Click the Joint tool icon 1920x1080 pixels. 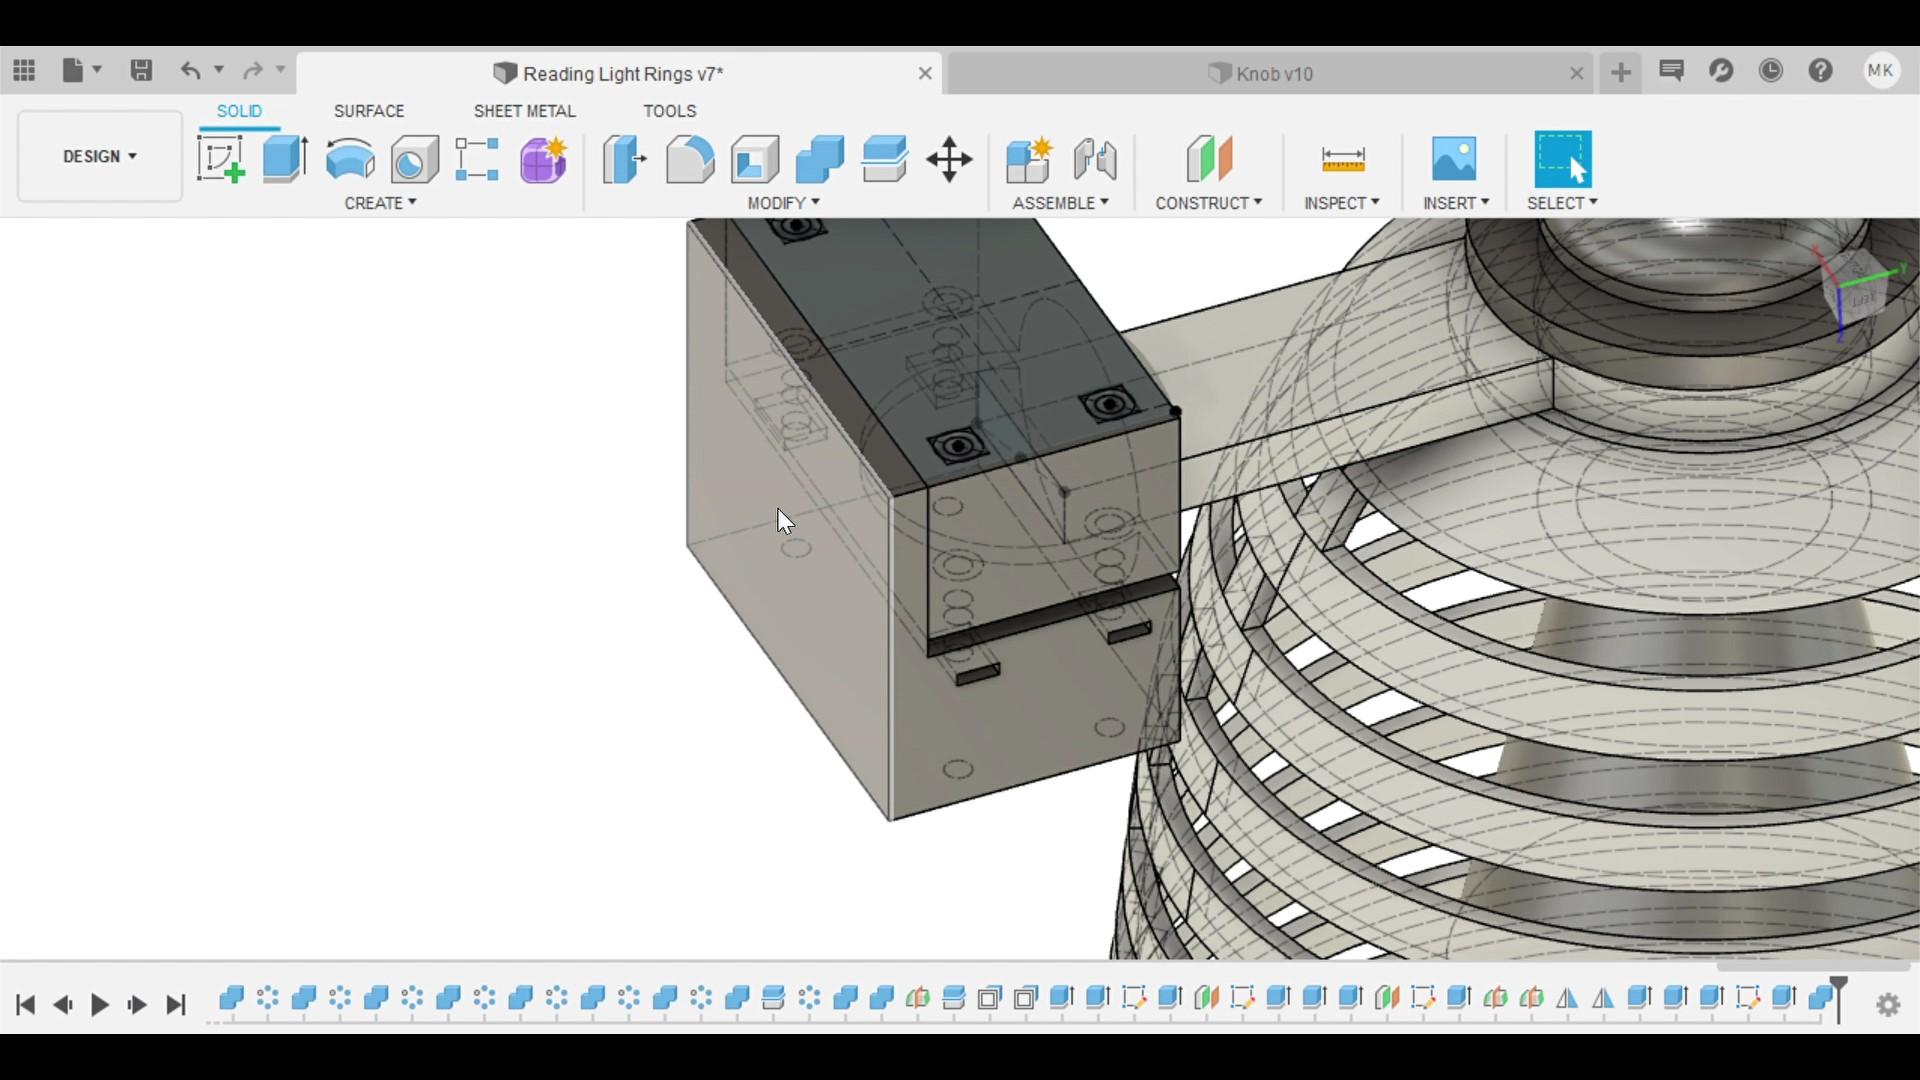(1094, 159)
